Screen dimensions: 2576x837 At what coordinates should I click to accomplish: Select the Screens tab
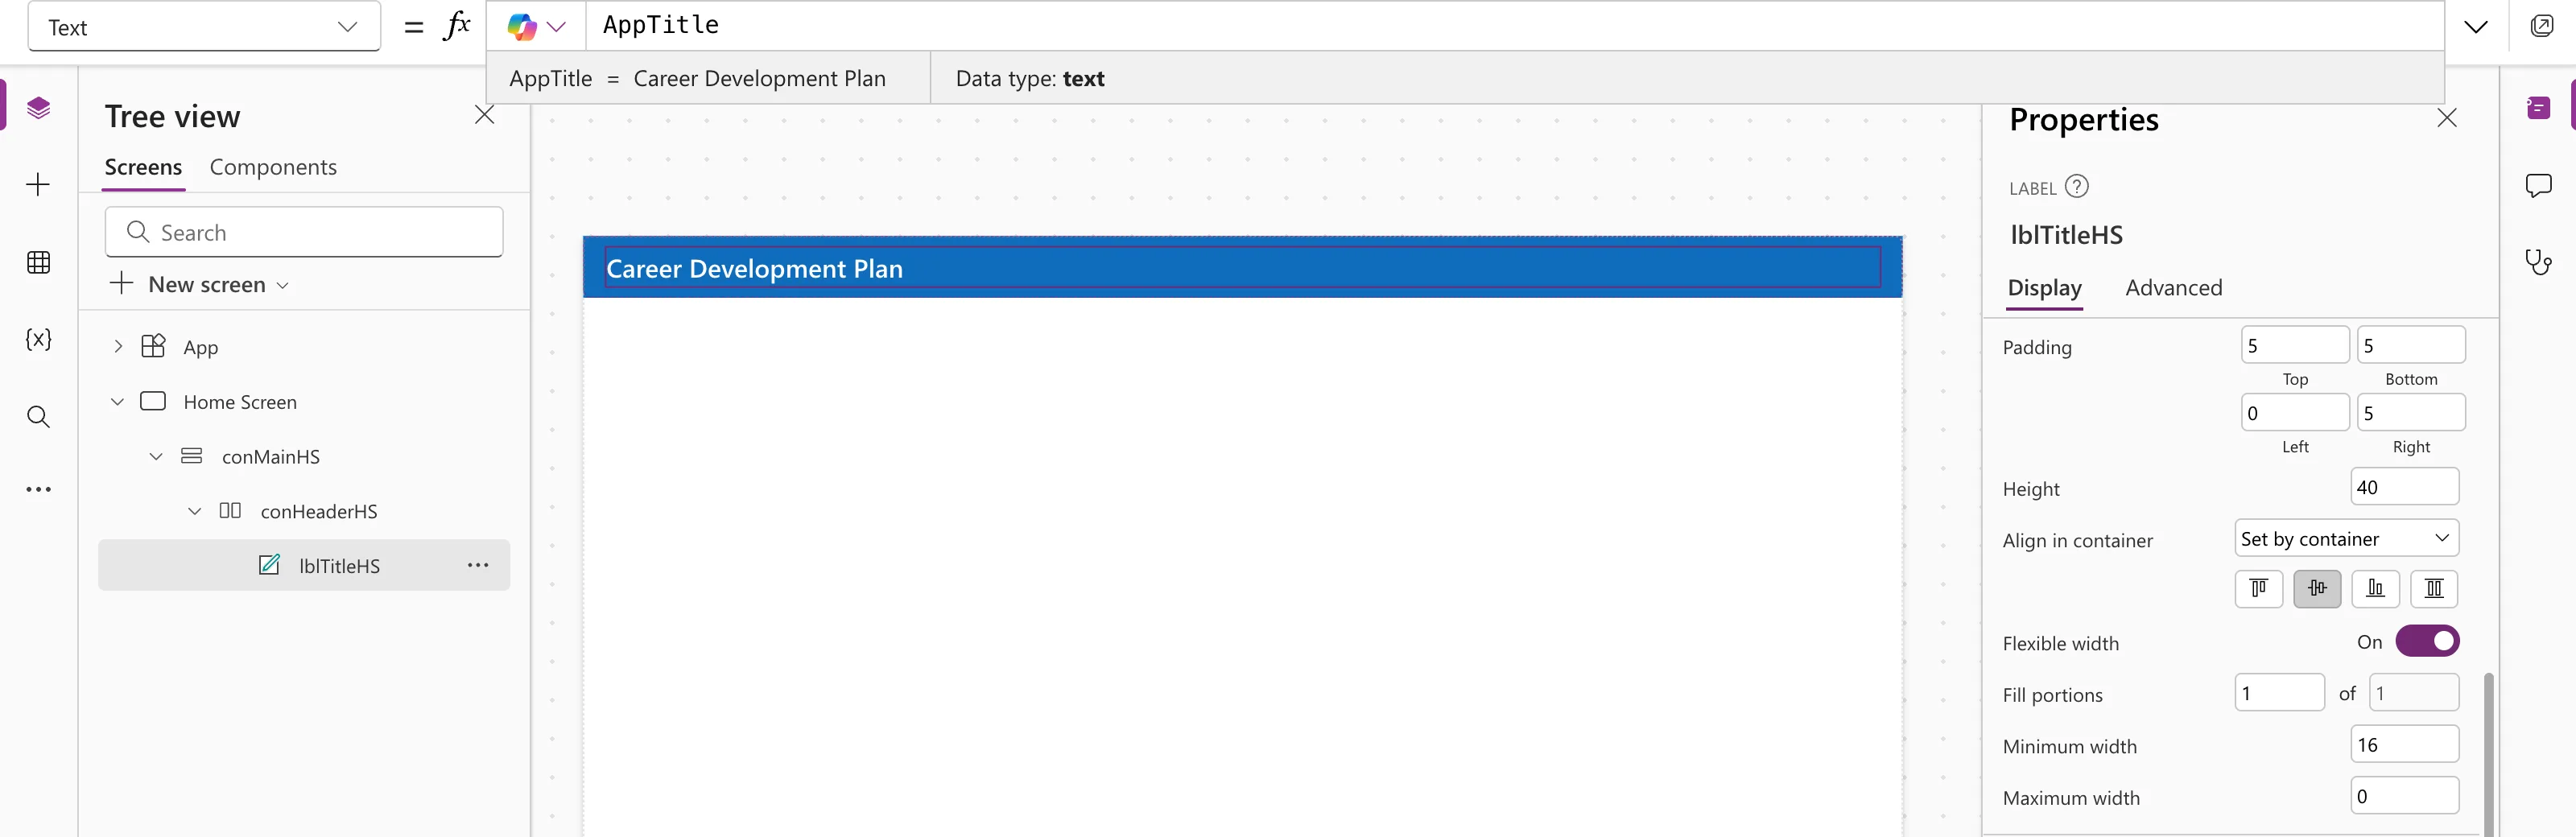click(143, 167)
